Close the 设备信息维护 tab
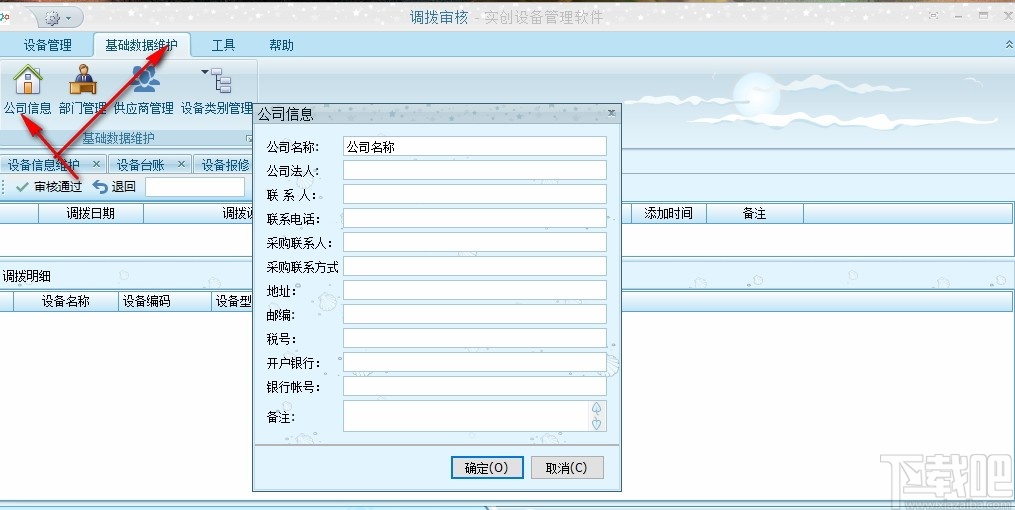 click(x=96, y=164)
